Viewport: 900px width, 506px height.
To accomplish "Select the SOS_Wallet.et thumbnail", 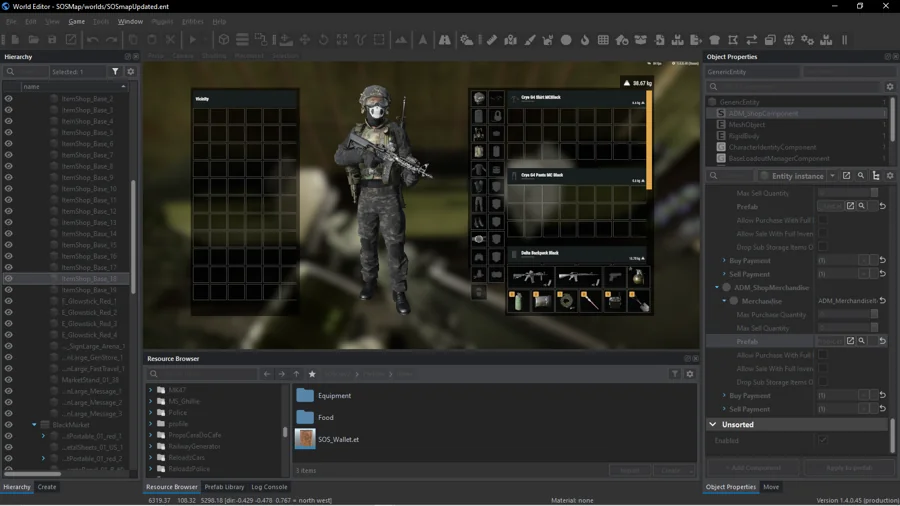I will coord(305,439).
